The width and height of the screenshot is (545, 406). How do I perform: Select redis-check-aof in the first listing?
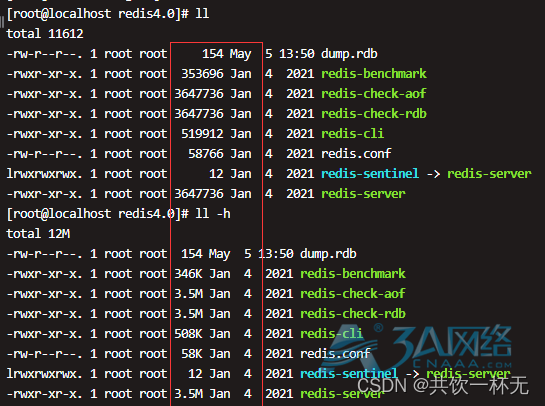374,94
